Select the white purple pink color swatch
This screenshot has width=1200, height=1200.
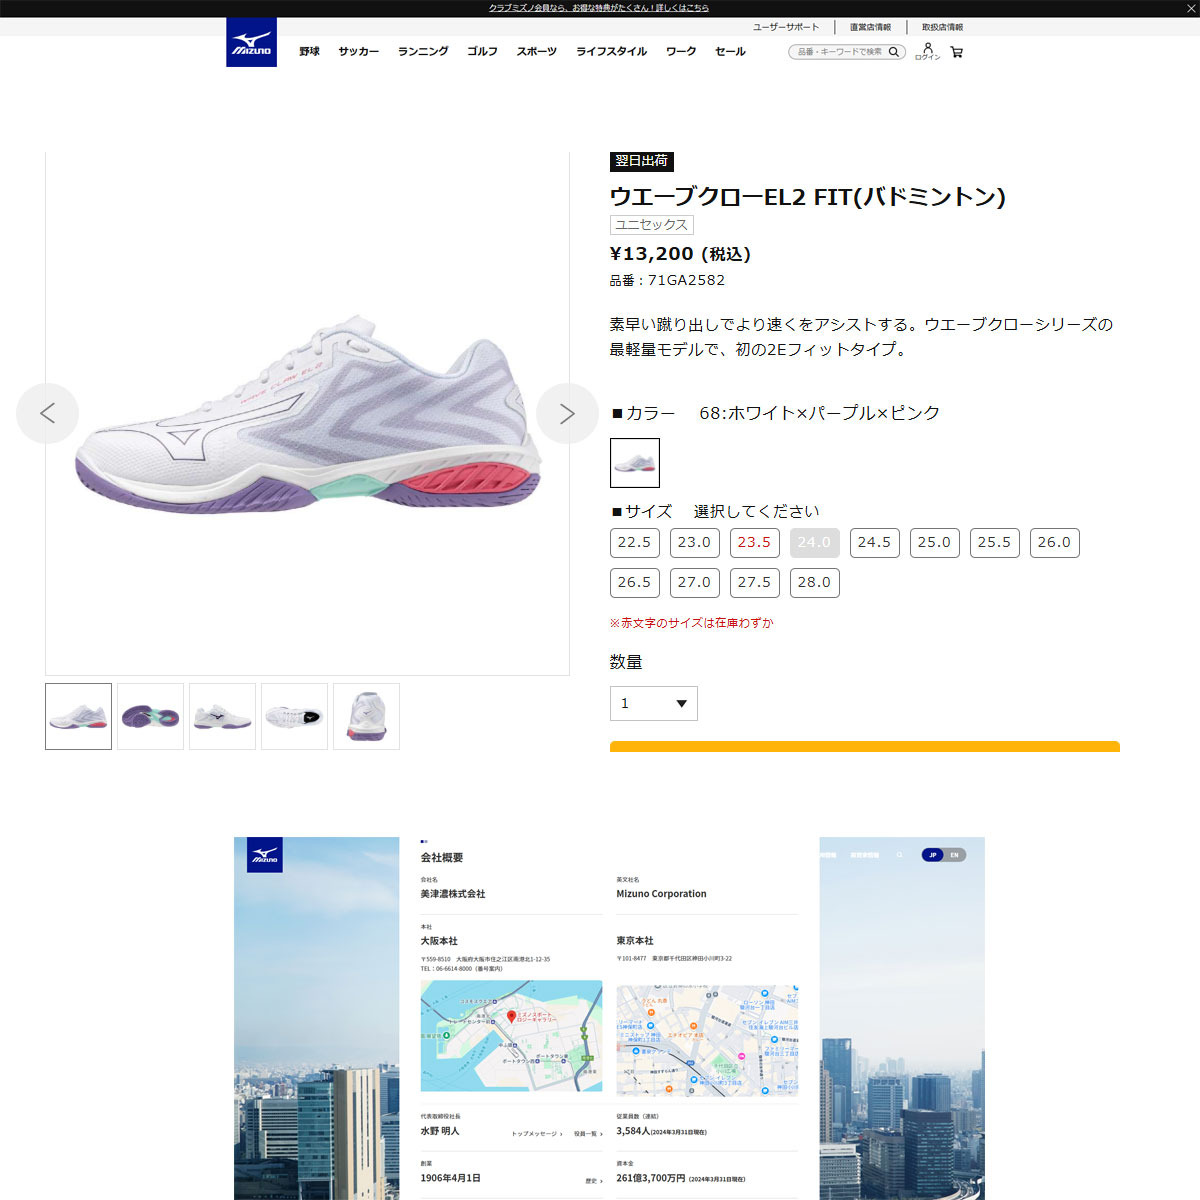pyautogui.click(x=635, y=463)
